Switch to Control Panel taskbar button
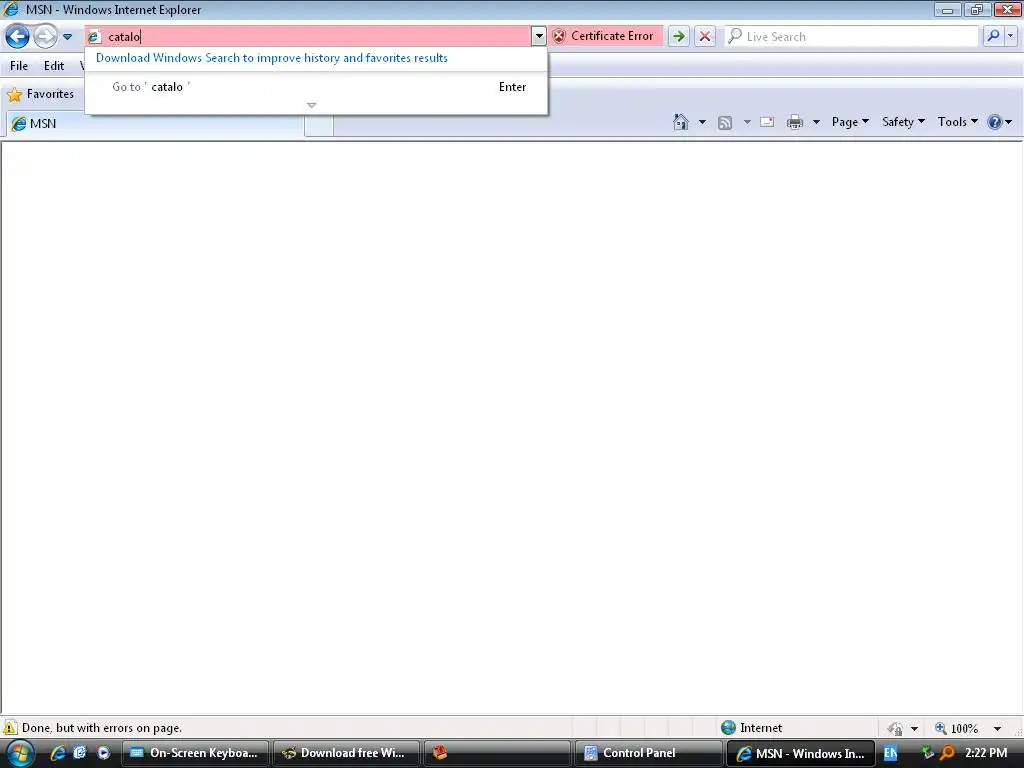Screen dimensions: 1024x768 [648, 753]
